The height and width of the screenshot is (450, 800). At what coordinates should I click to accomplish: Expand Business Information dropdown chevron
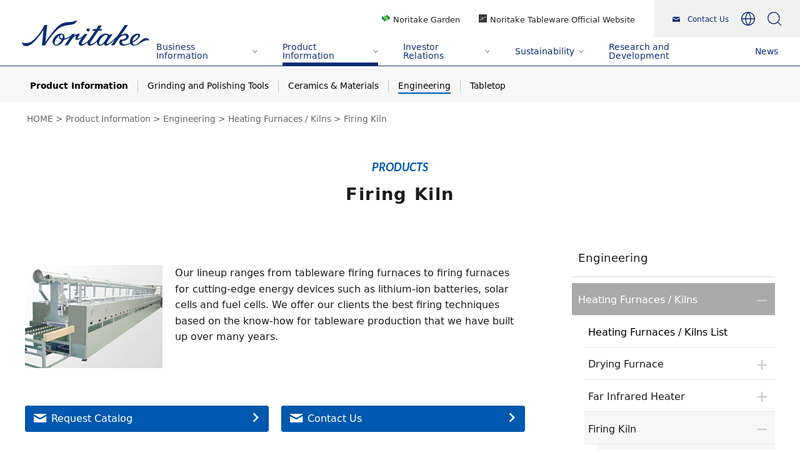[255, 52]
